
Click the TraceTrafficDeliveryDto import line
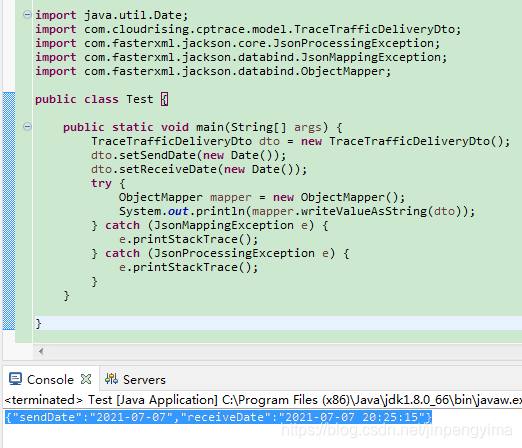pos(248,29)
